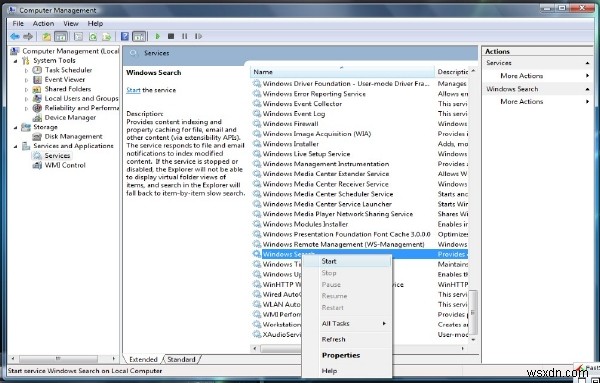The image size is (600, 383).
Task: Click the Shared Folders icon
Action: click(37, 89)
